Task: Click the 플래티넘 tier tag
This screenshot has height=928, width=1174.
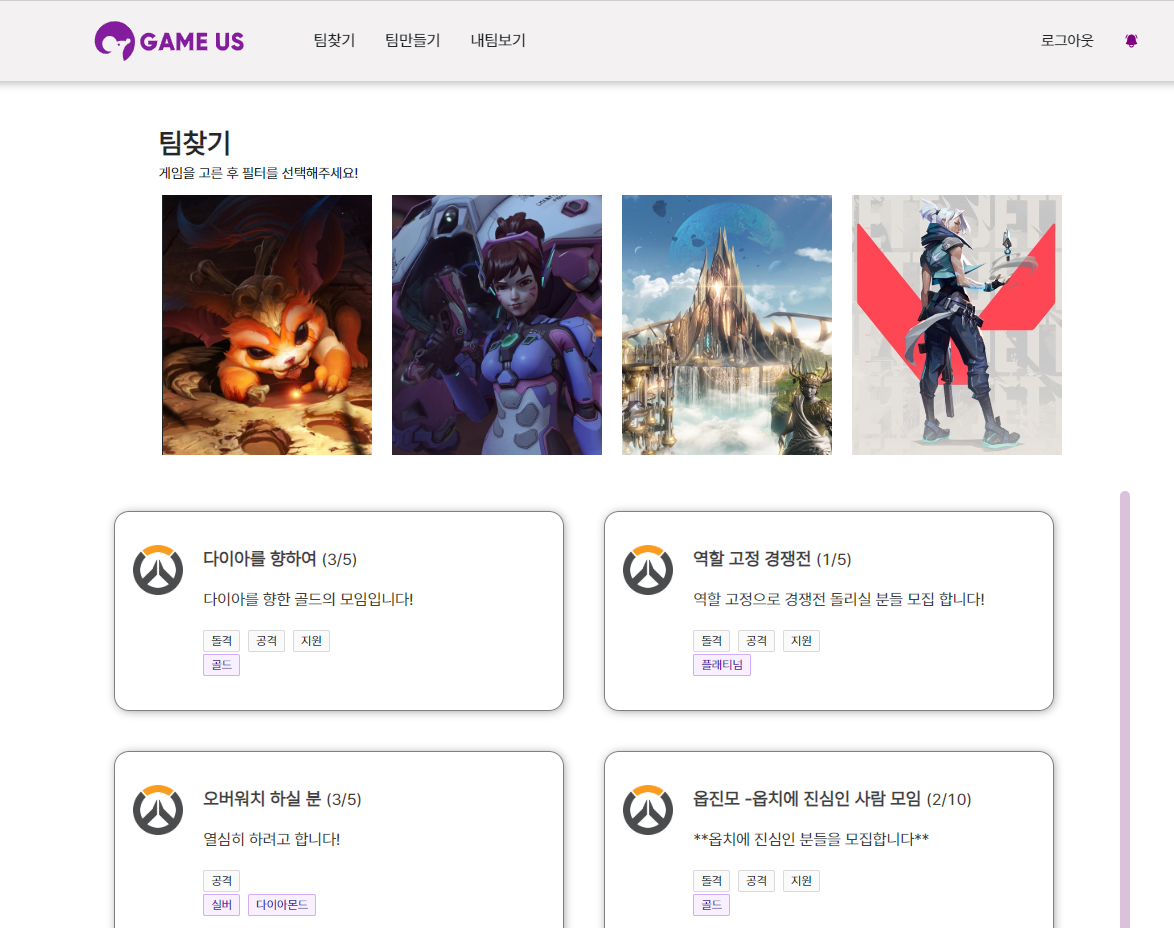Action: coord(722,665)
